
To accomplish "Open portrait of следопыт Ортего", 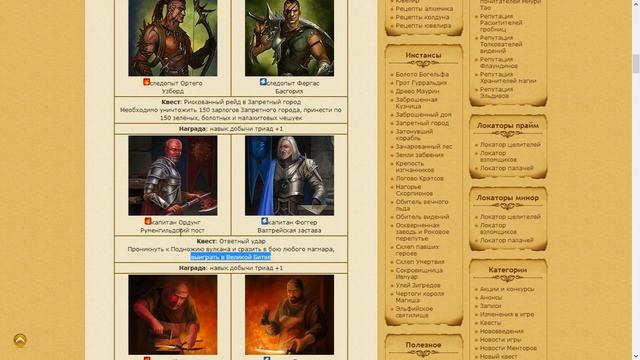I will 173,38.
